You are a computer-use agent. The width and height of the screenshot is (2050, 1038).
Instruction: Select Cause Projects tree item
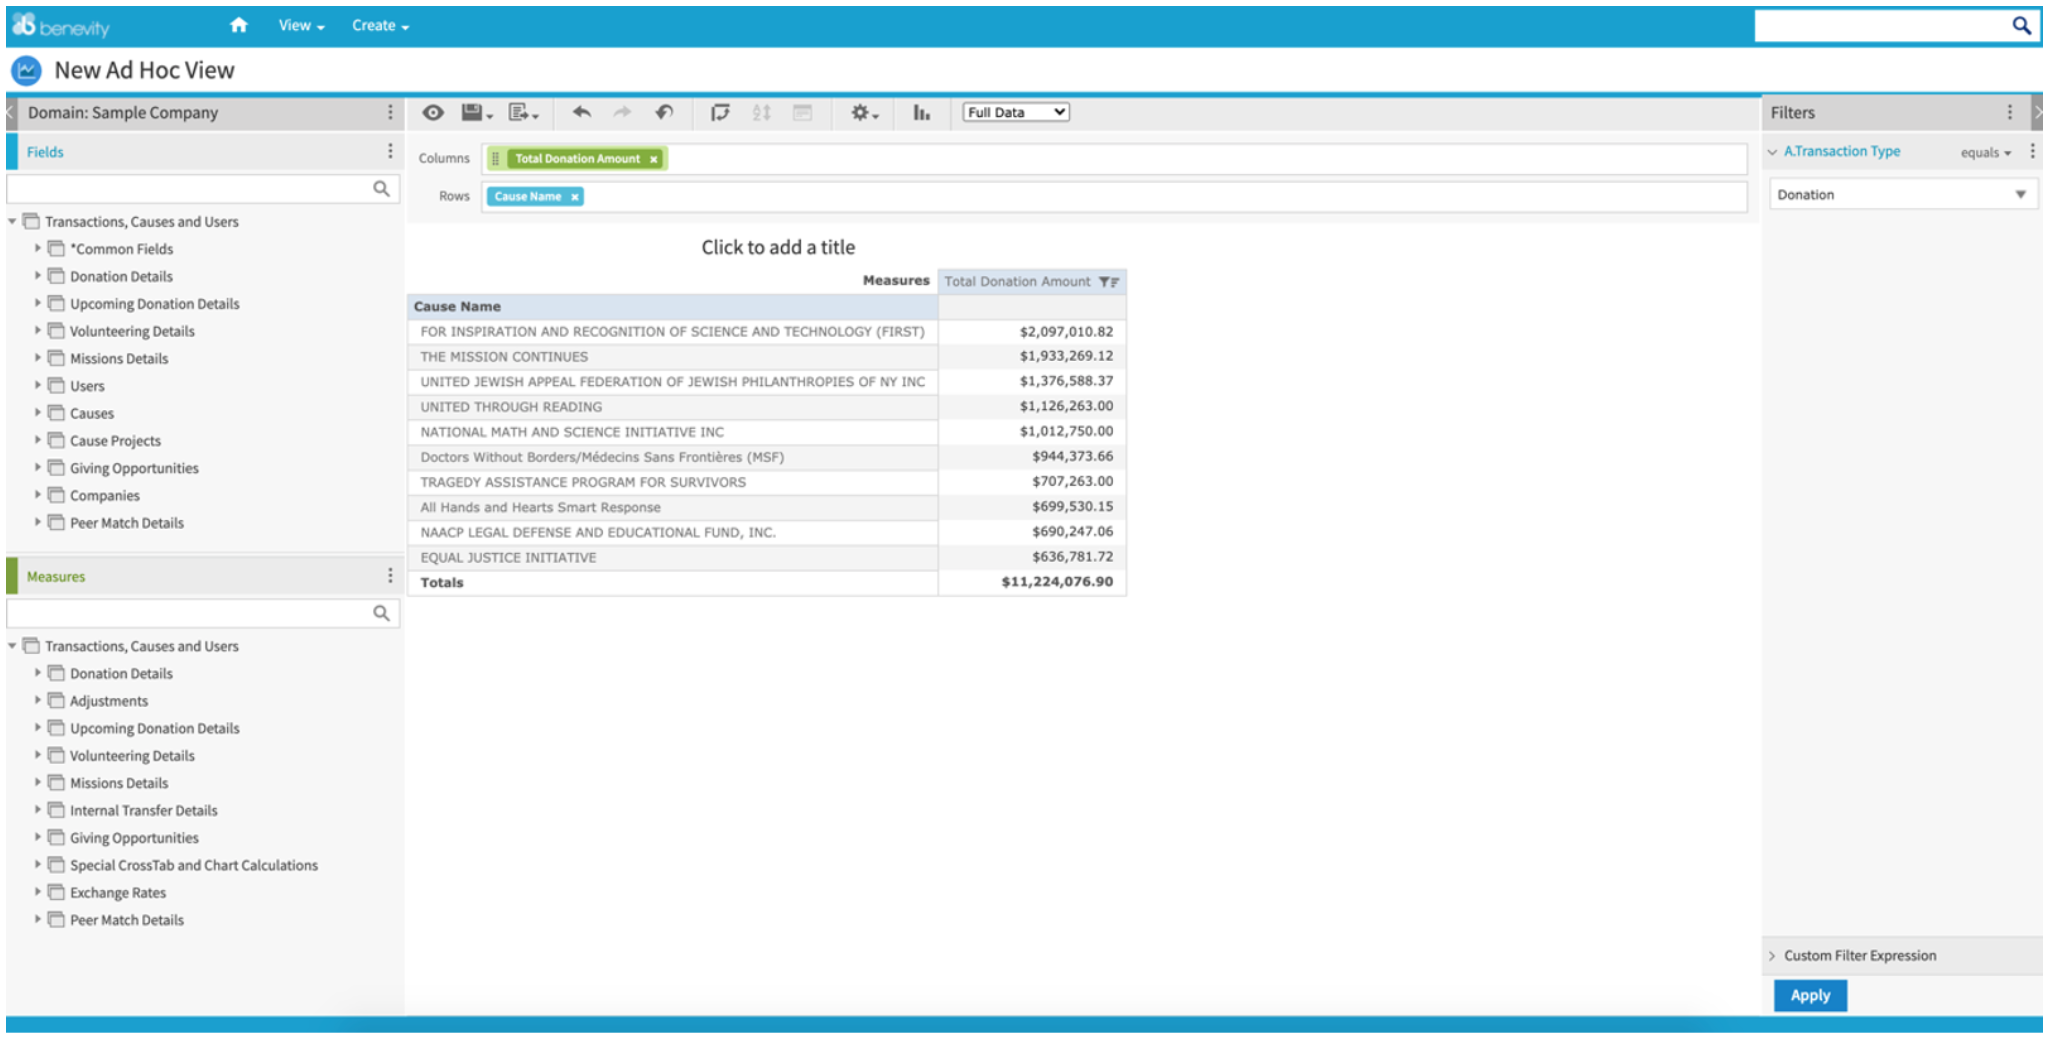(x=115, y=441)
